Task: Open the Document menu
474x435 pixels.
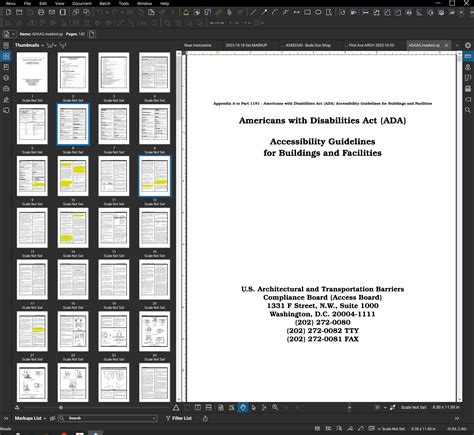Action: [82, 3]
